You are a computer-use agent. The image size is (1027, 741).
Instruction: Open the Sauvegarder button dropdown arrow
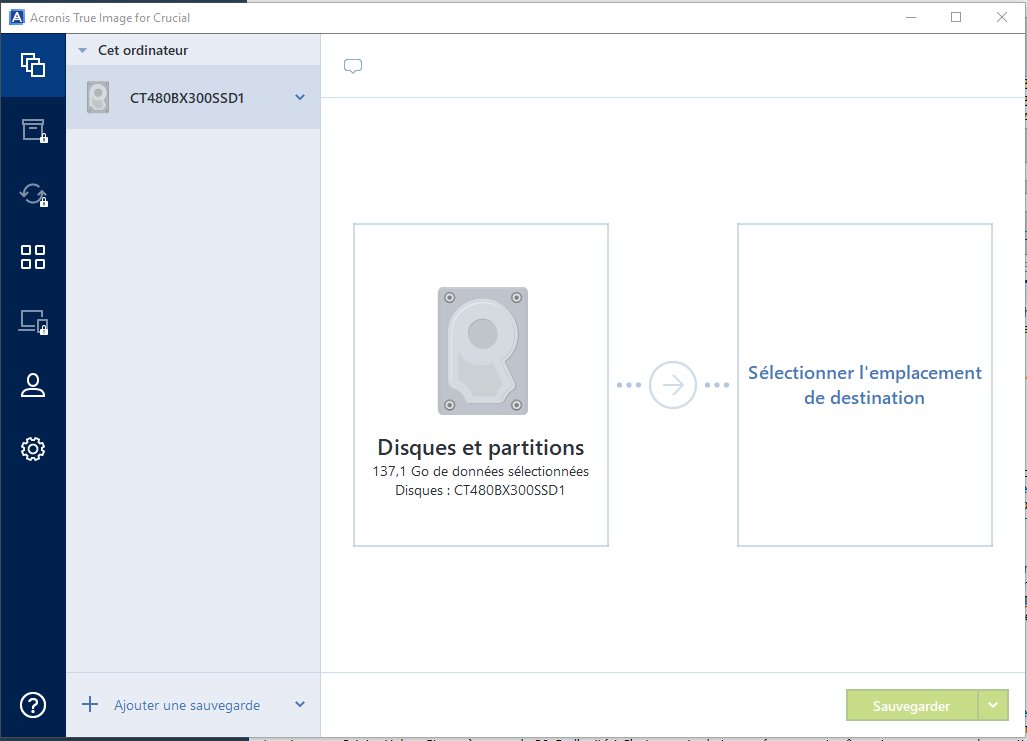(x=992, y=705)
